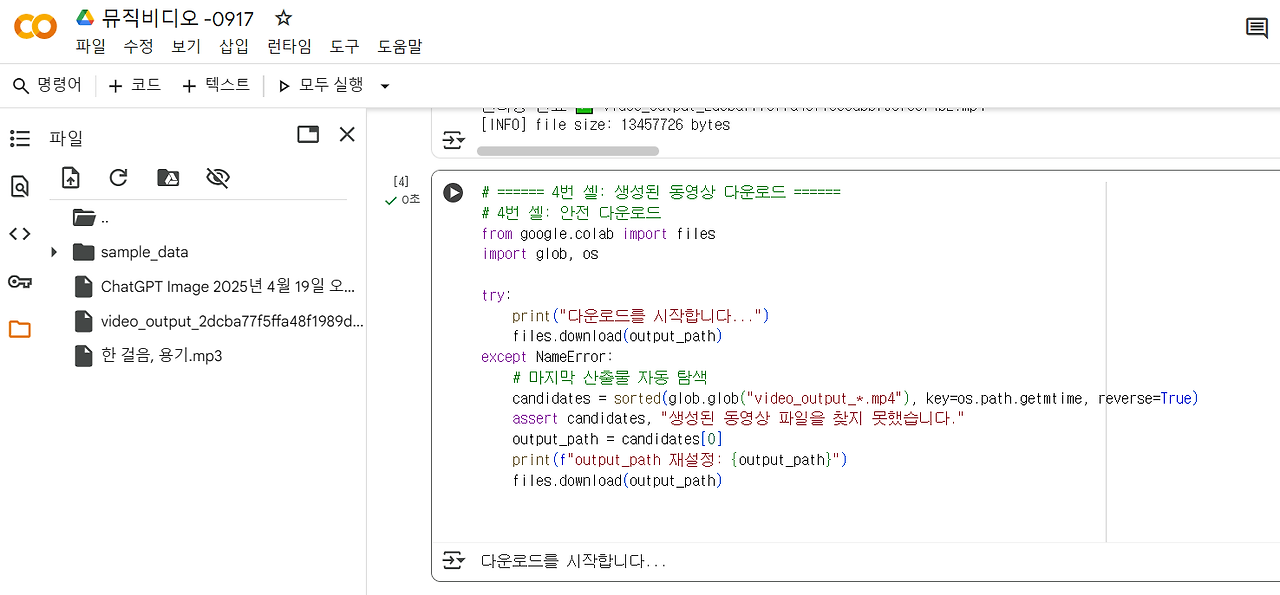Click the 다운로드를 시작합니다... output text

tap(574, 561)
